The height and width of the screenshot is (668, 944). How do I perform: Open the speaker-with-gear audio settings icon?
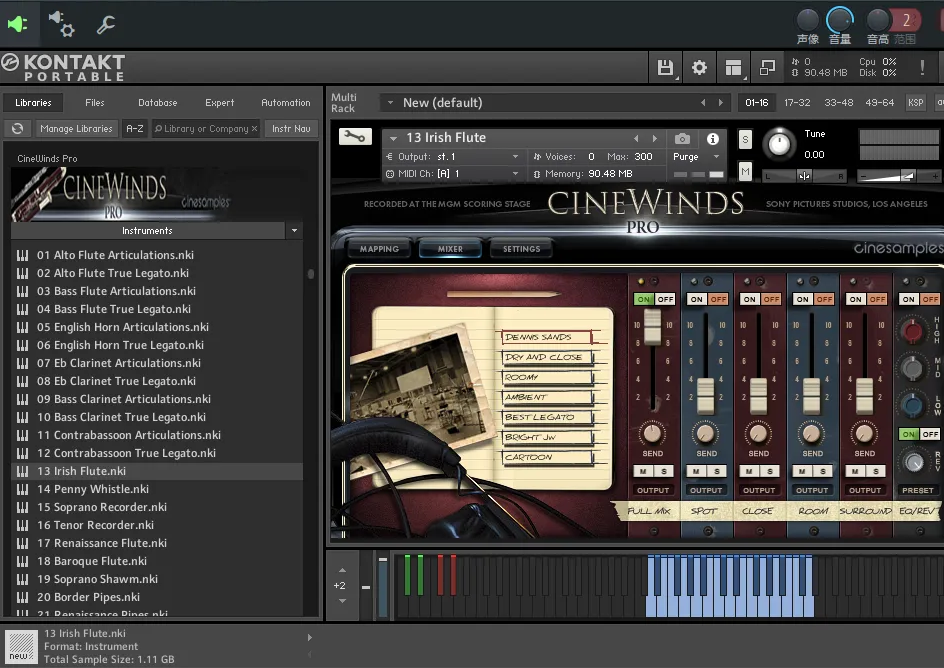(61, 24)
